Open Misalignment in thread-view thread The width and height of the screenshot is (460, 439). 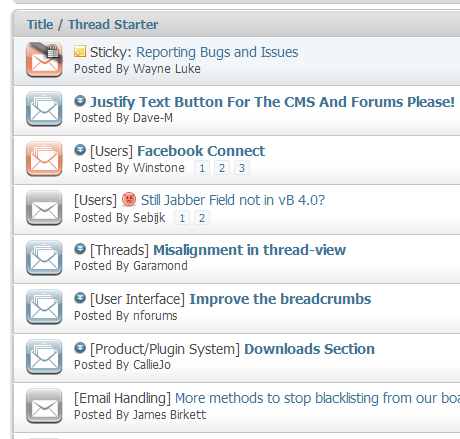coord(249,250)
